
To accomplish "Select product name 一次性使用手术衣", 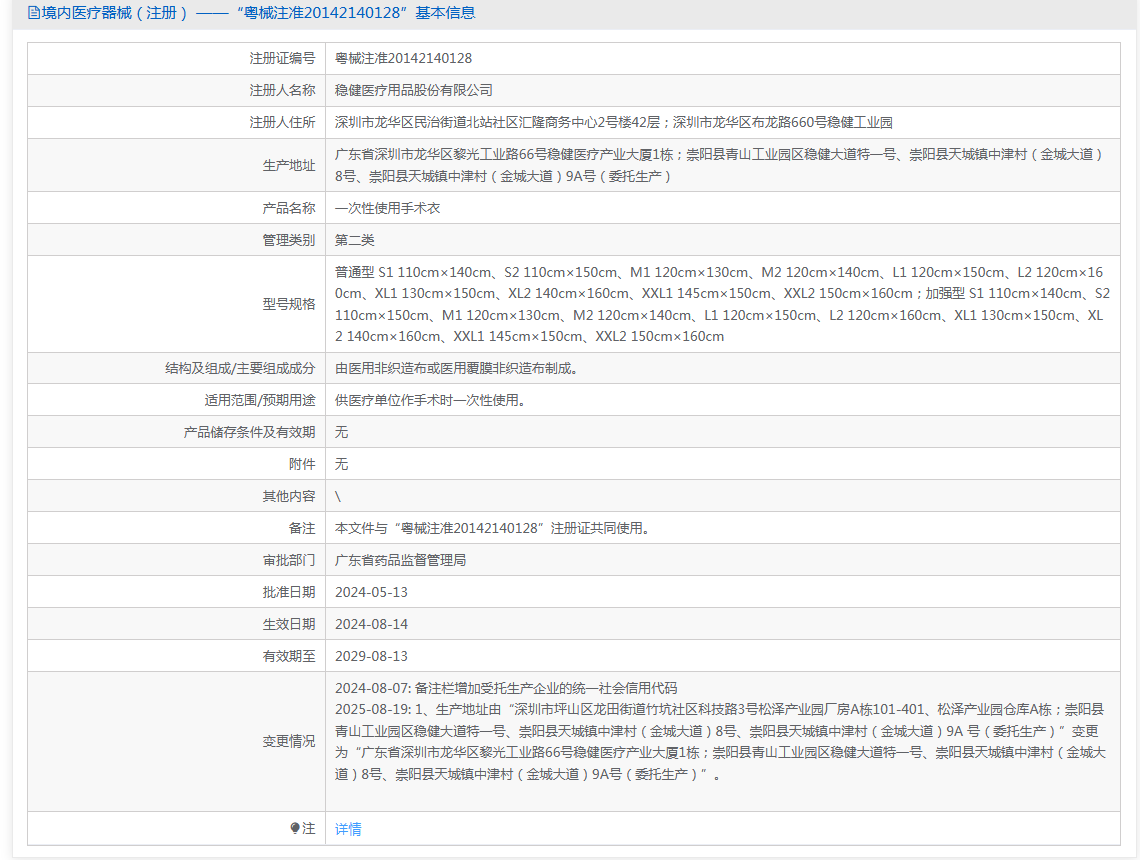I will pos(387,208).
